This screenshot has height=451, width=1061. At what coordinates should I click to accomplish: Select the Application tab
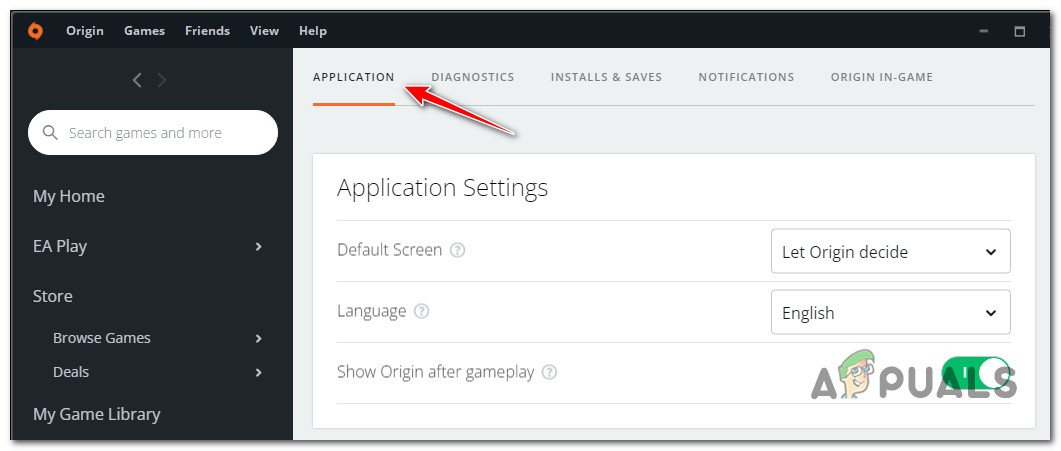coord(353,77)
